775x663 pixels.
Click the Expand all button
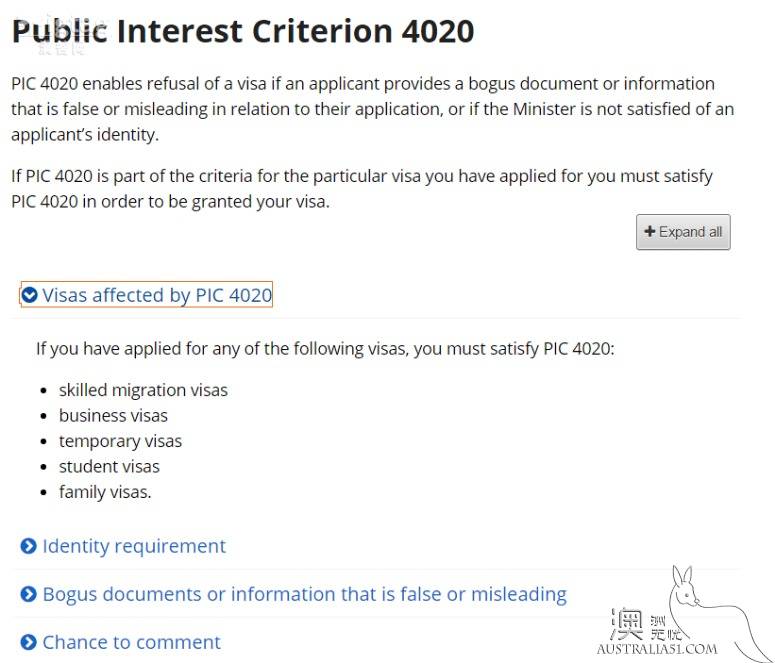click(683, 232)
